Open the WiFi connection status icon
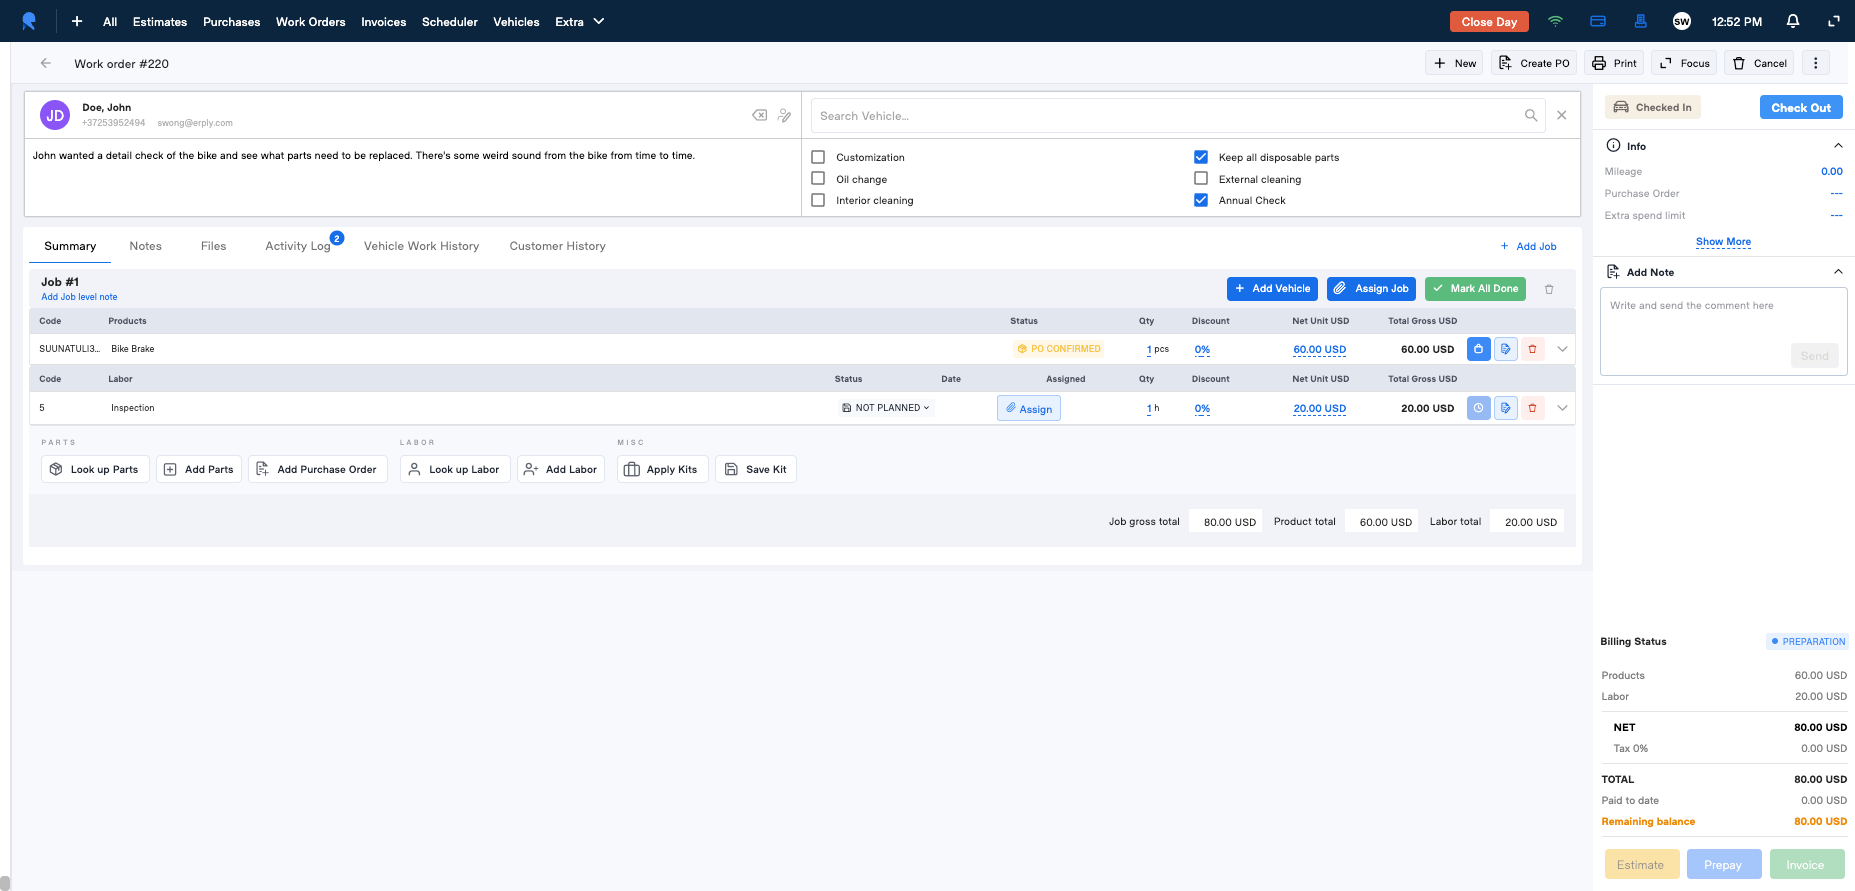1855x891 pixels. coord(1555,21)
